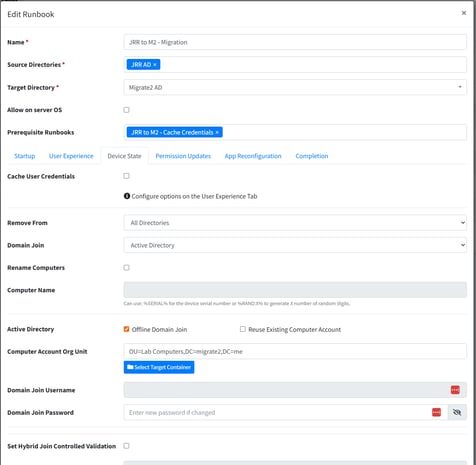Screen dimensions: 476x465
Task: Check Reuse Existing Computer Account
Action: click(243, 329)
